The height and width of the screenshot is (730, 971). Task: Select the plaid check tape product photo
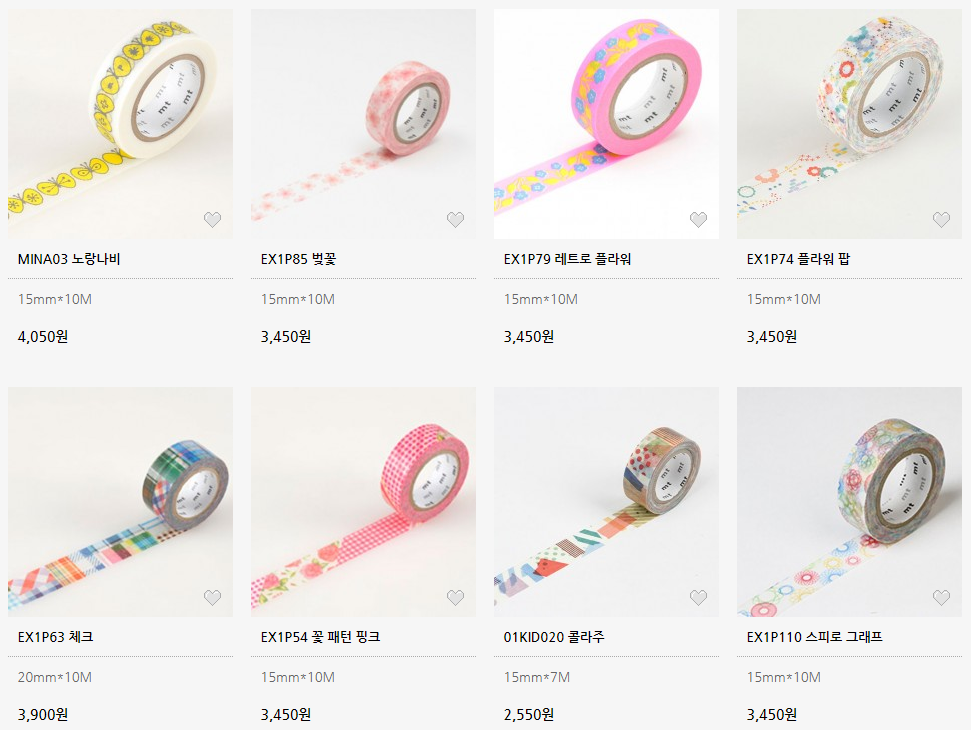(x=121, y=502)
